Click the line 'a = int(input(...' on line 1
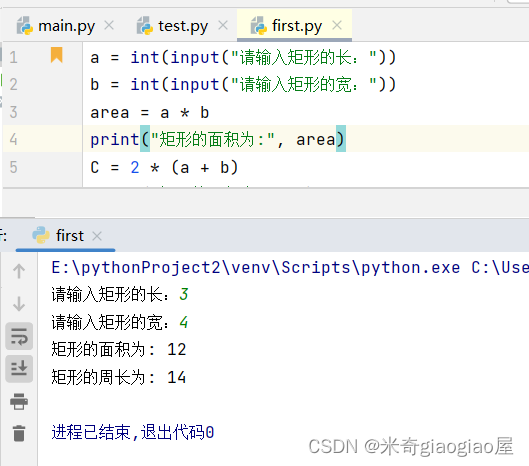Viewport: 529px width, 466px height. (x=243, y=57)
